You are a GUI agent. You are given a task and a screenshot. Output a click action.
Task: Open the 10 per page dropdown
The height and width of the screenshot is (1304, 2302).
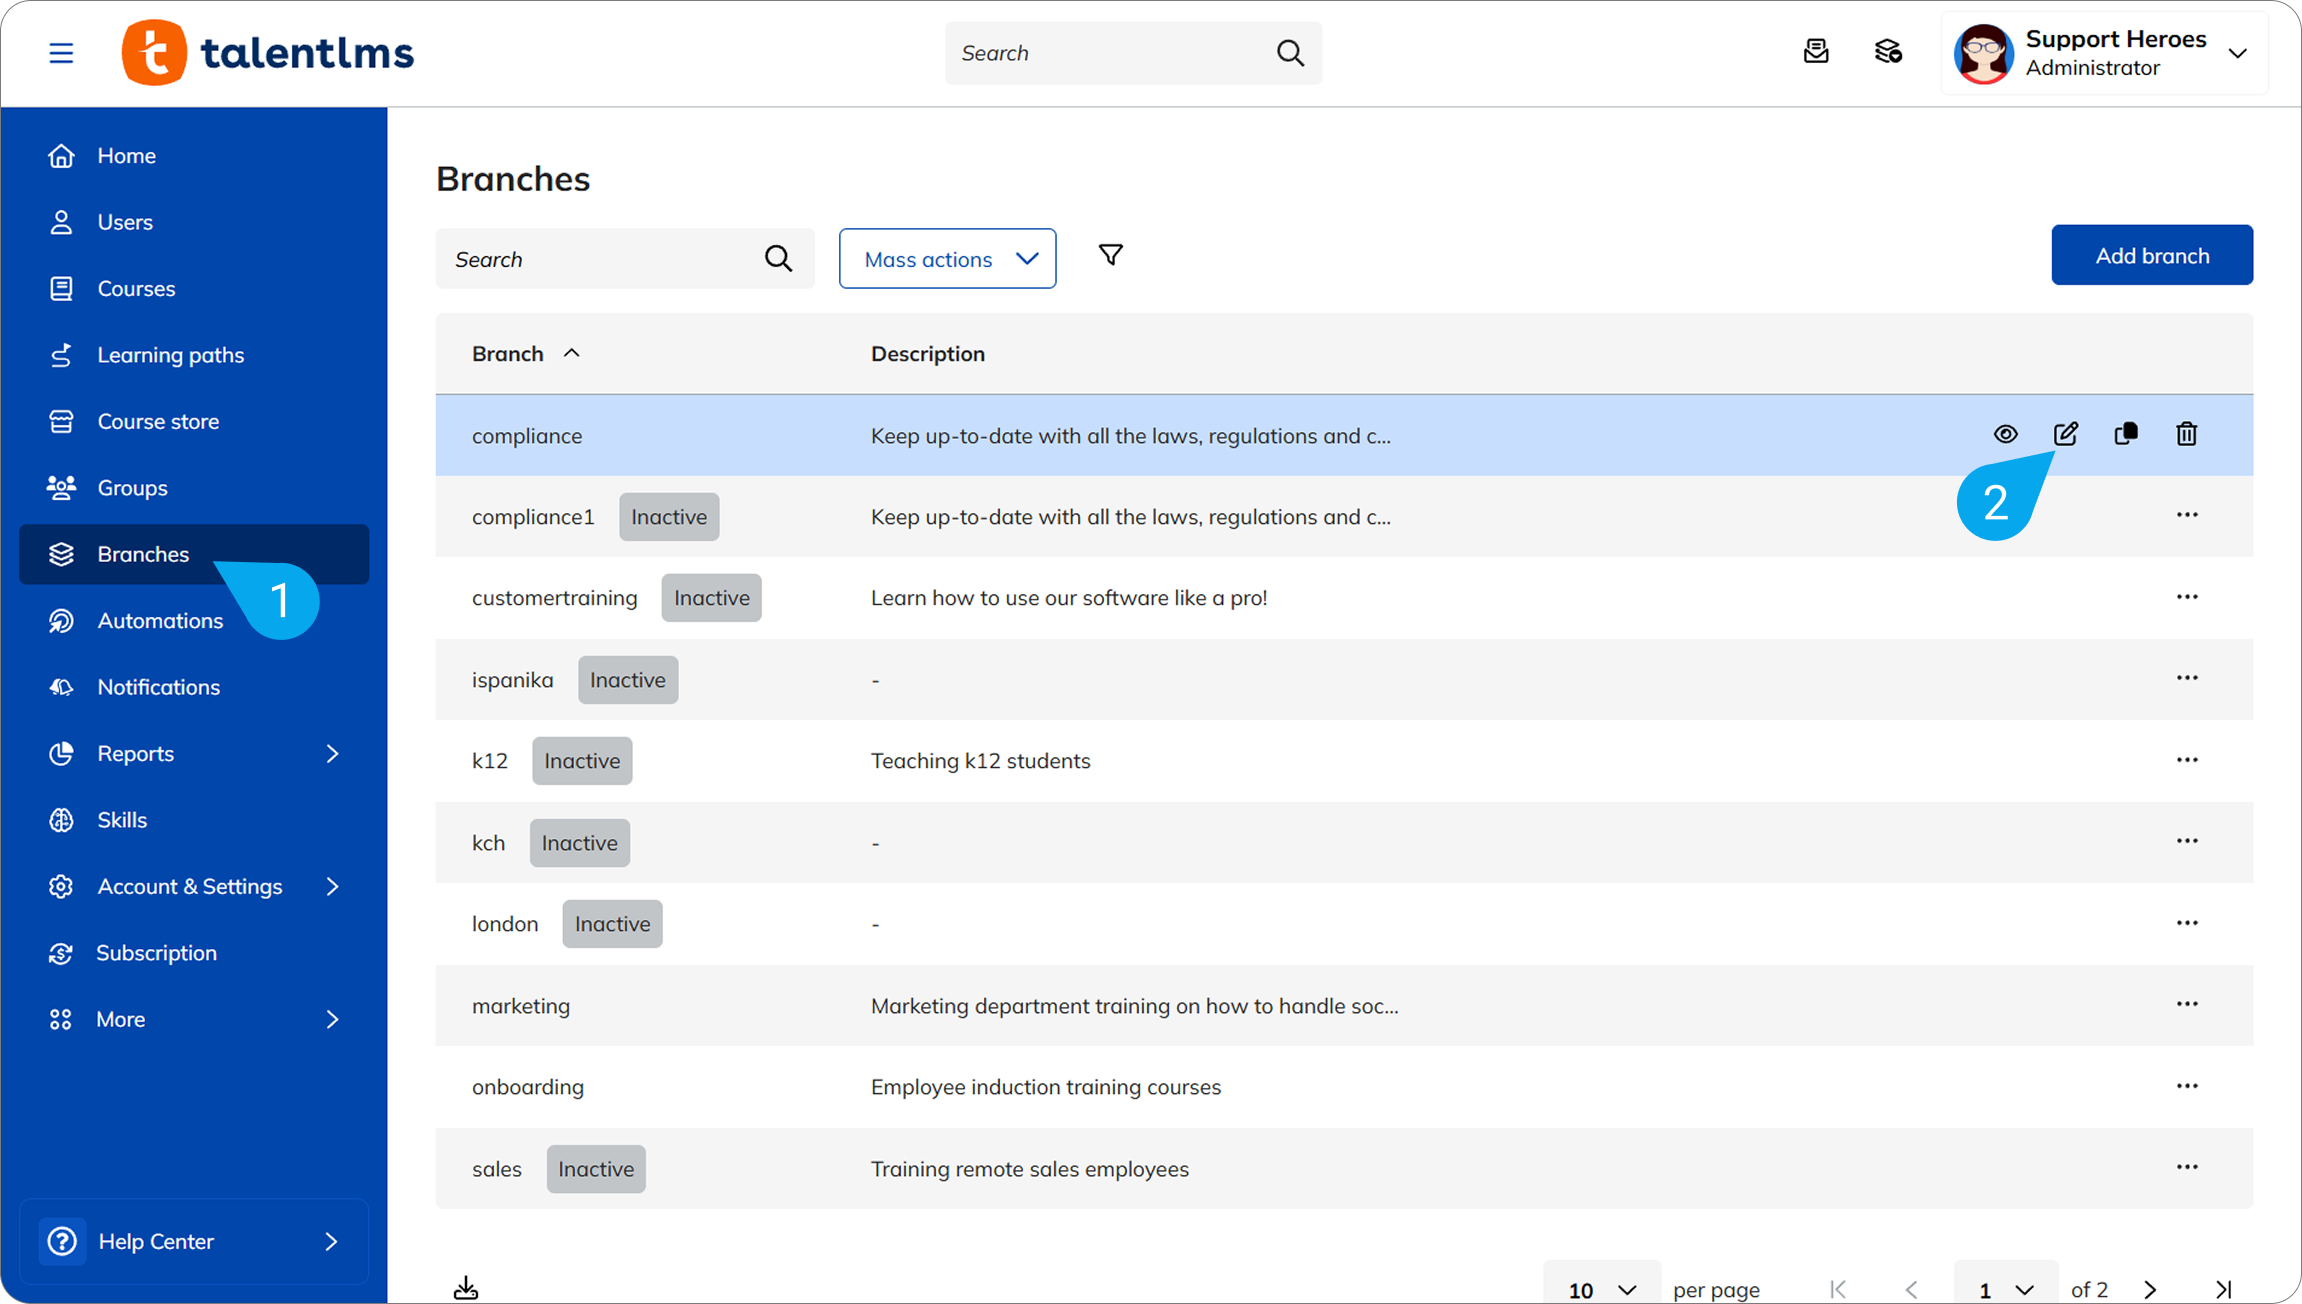click(x=1601, y=1289)
